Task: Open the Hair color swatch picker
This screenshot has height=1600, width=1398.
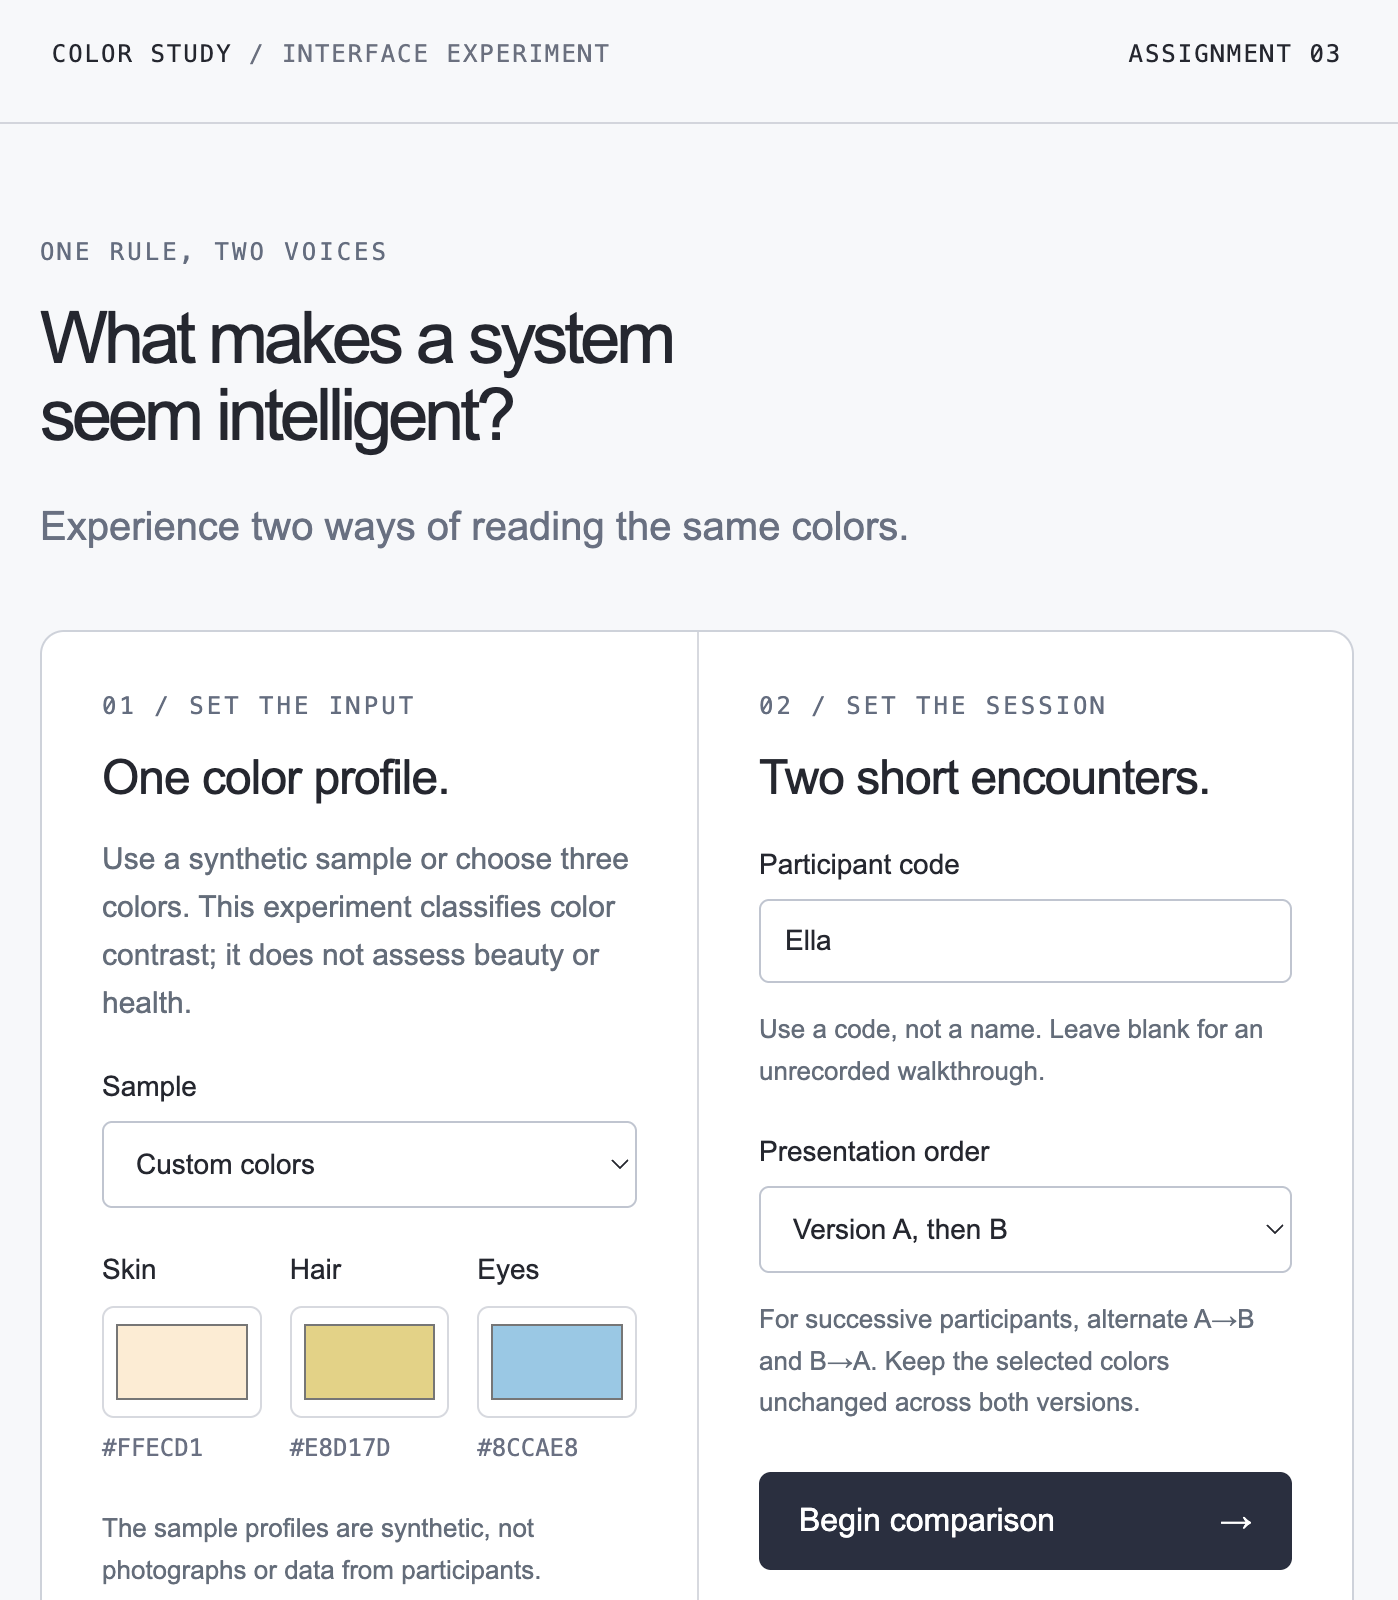Action: [x=369, y=1362]
